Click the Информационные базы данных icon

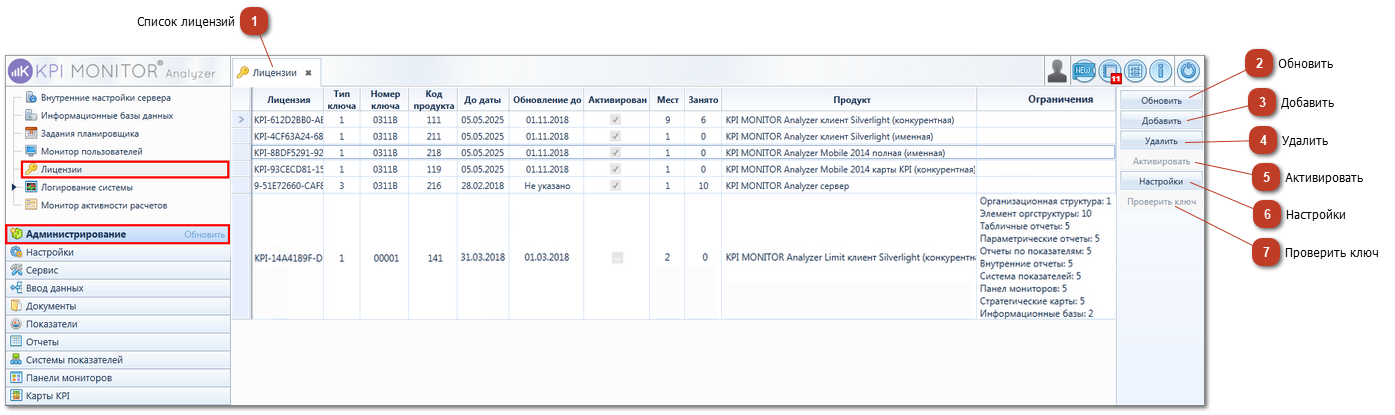tap(31, 115)
